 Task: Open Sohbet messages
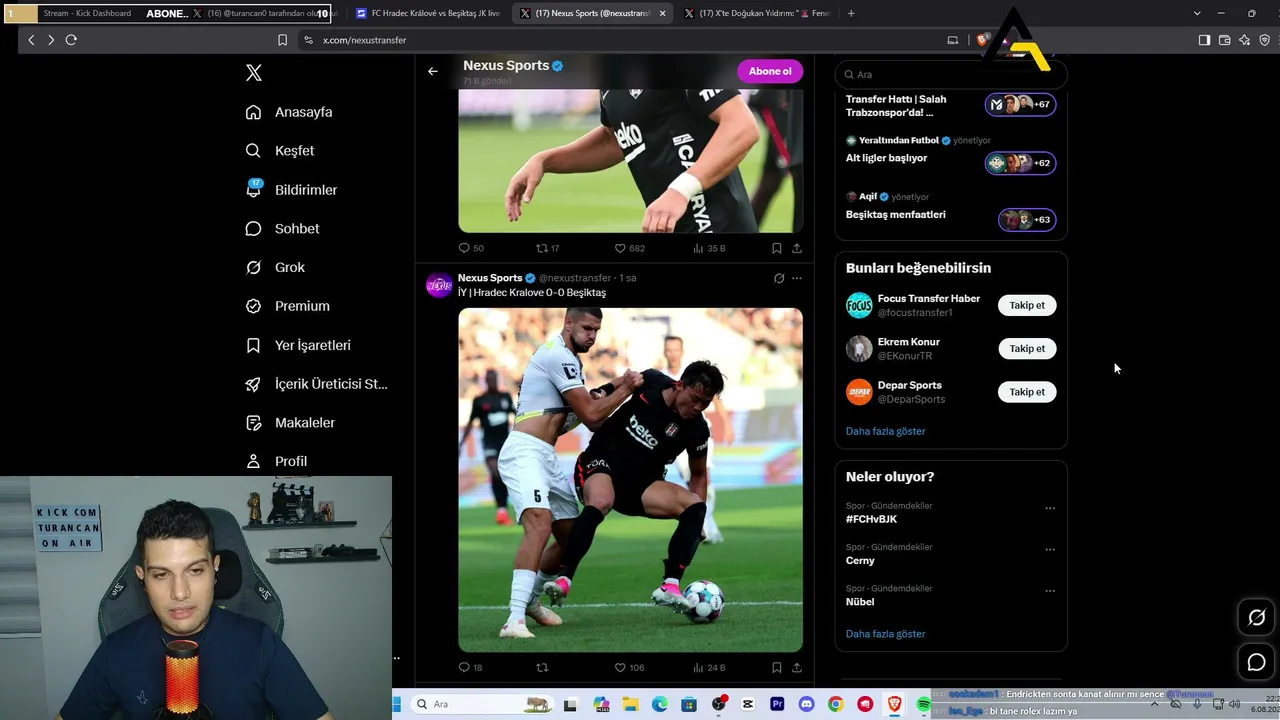[282, 229]
